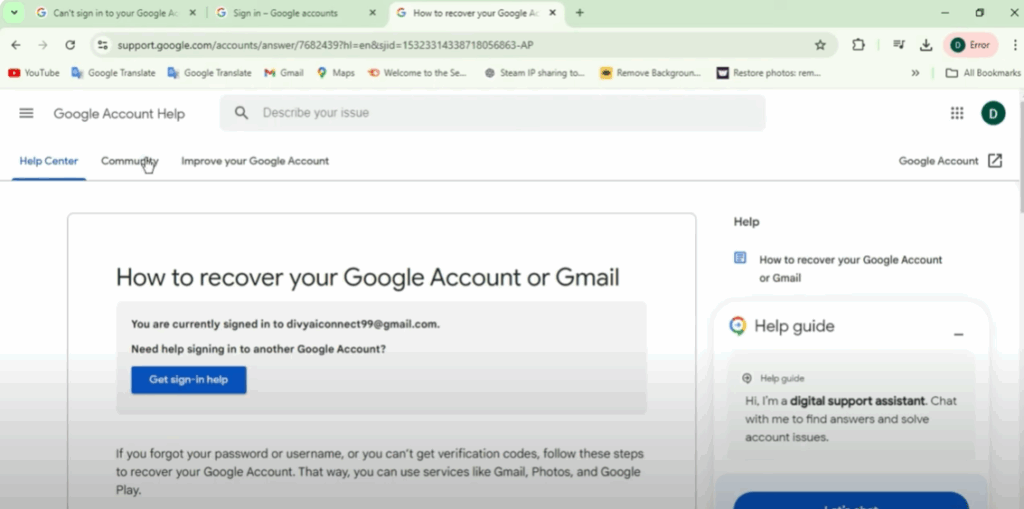Click the profile Error button
1024x509 pixels.
(970, 45)
